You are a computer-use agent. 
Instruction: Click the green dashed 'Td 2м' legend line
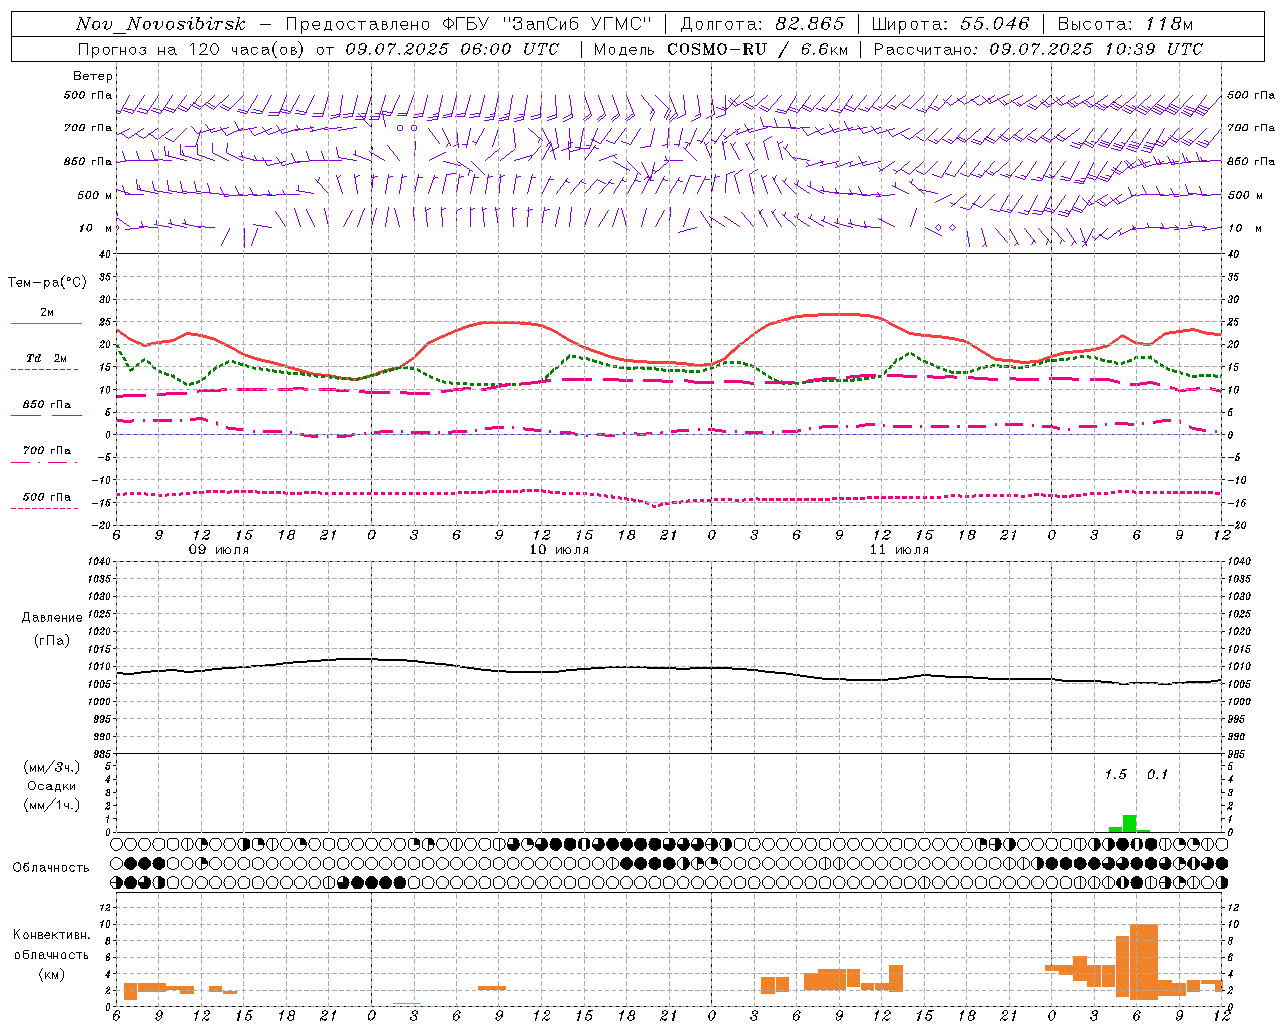click(44, 369)
